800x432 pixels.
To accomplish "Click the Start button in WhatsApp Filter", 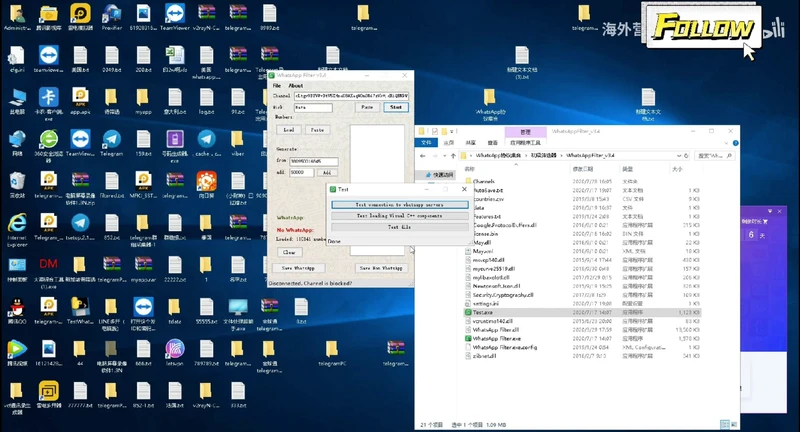I will click(396, 107).
